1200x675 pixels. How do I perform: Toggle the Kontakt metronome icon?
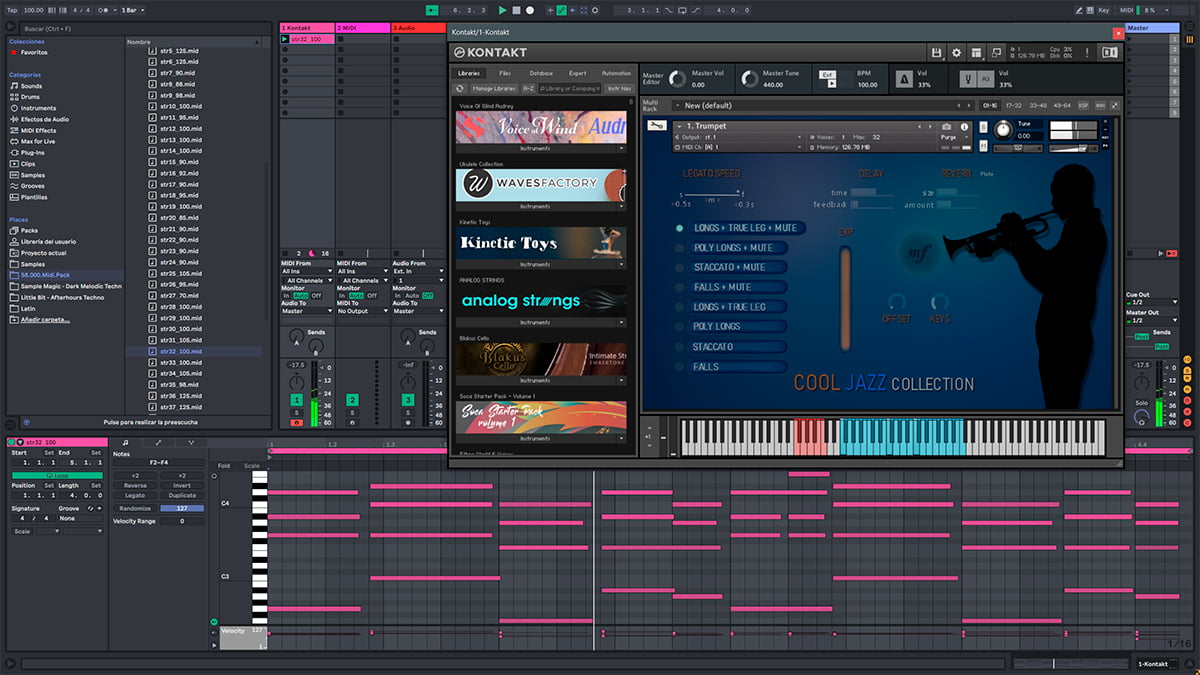click(x=904, y=79)
